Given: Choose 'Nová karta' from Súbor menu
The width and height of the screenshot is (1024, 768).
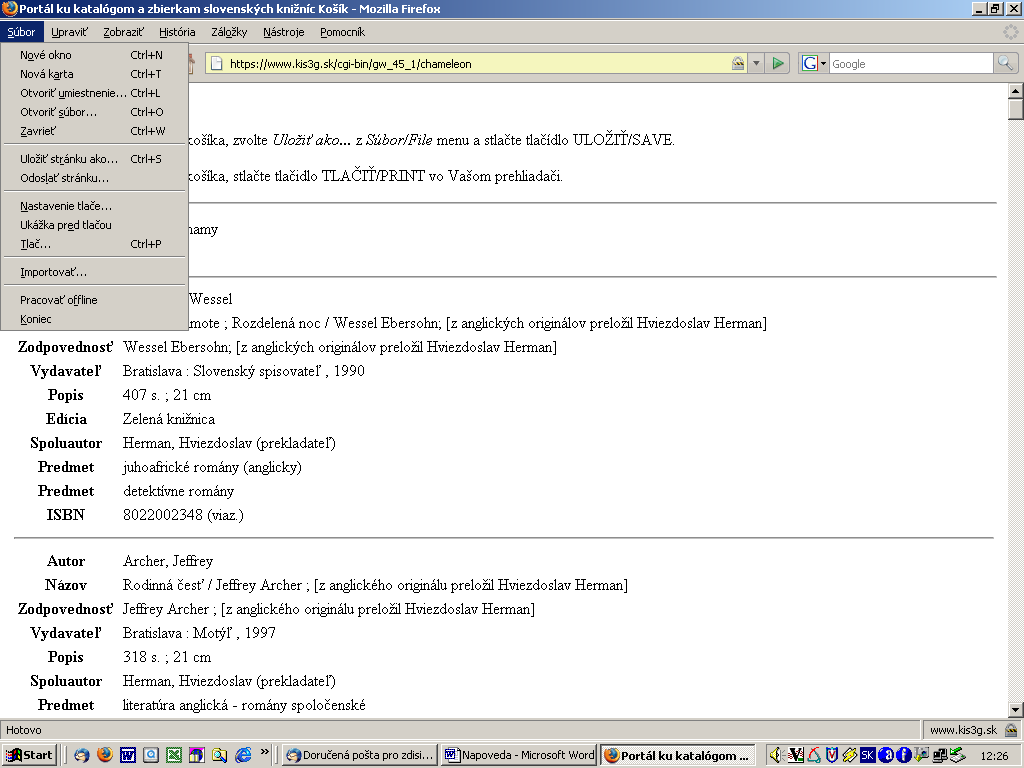Looking at the screenshot, I should tap(47, 74).
